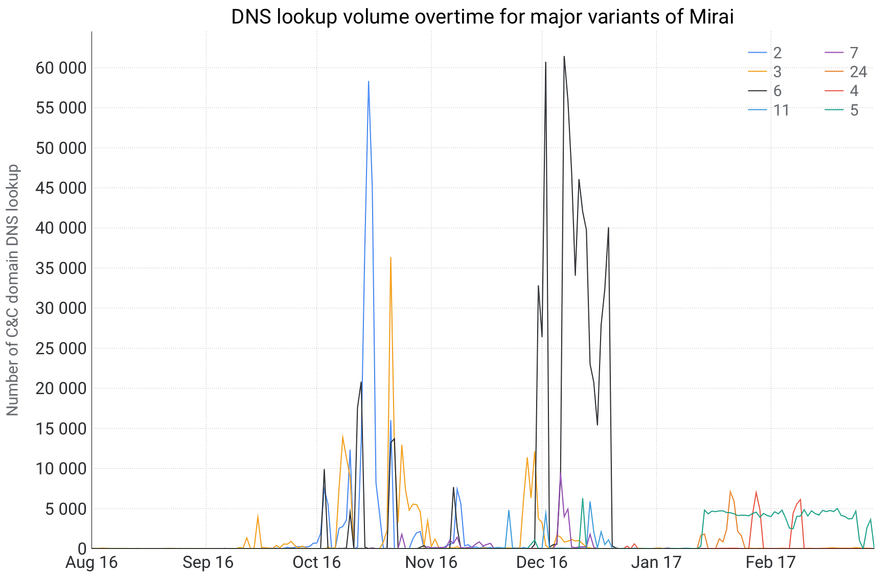Screen dimensions: 896x574
Task: Click the Nov 16 x-axis label
Action: click(x=431, y=562)
